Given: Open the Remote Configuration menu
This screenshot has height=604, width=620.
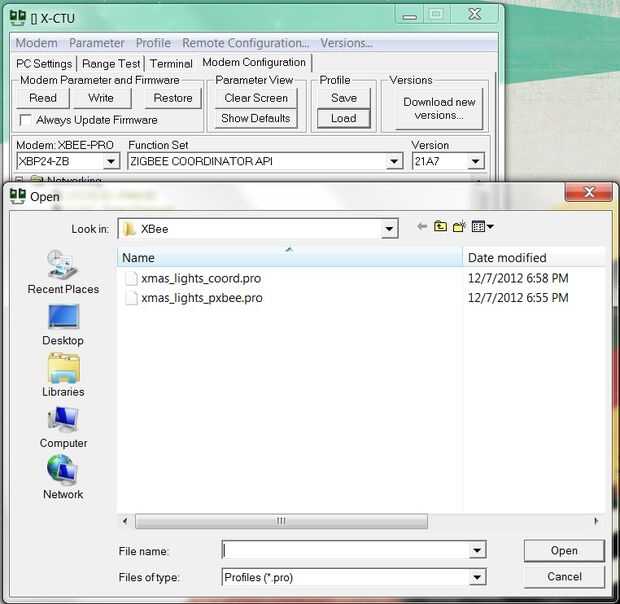Looking at the screenshot, I should point(246,43).
